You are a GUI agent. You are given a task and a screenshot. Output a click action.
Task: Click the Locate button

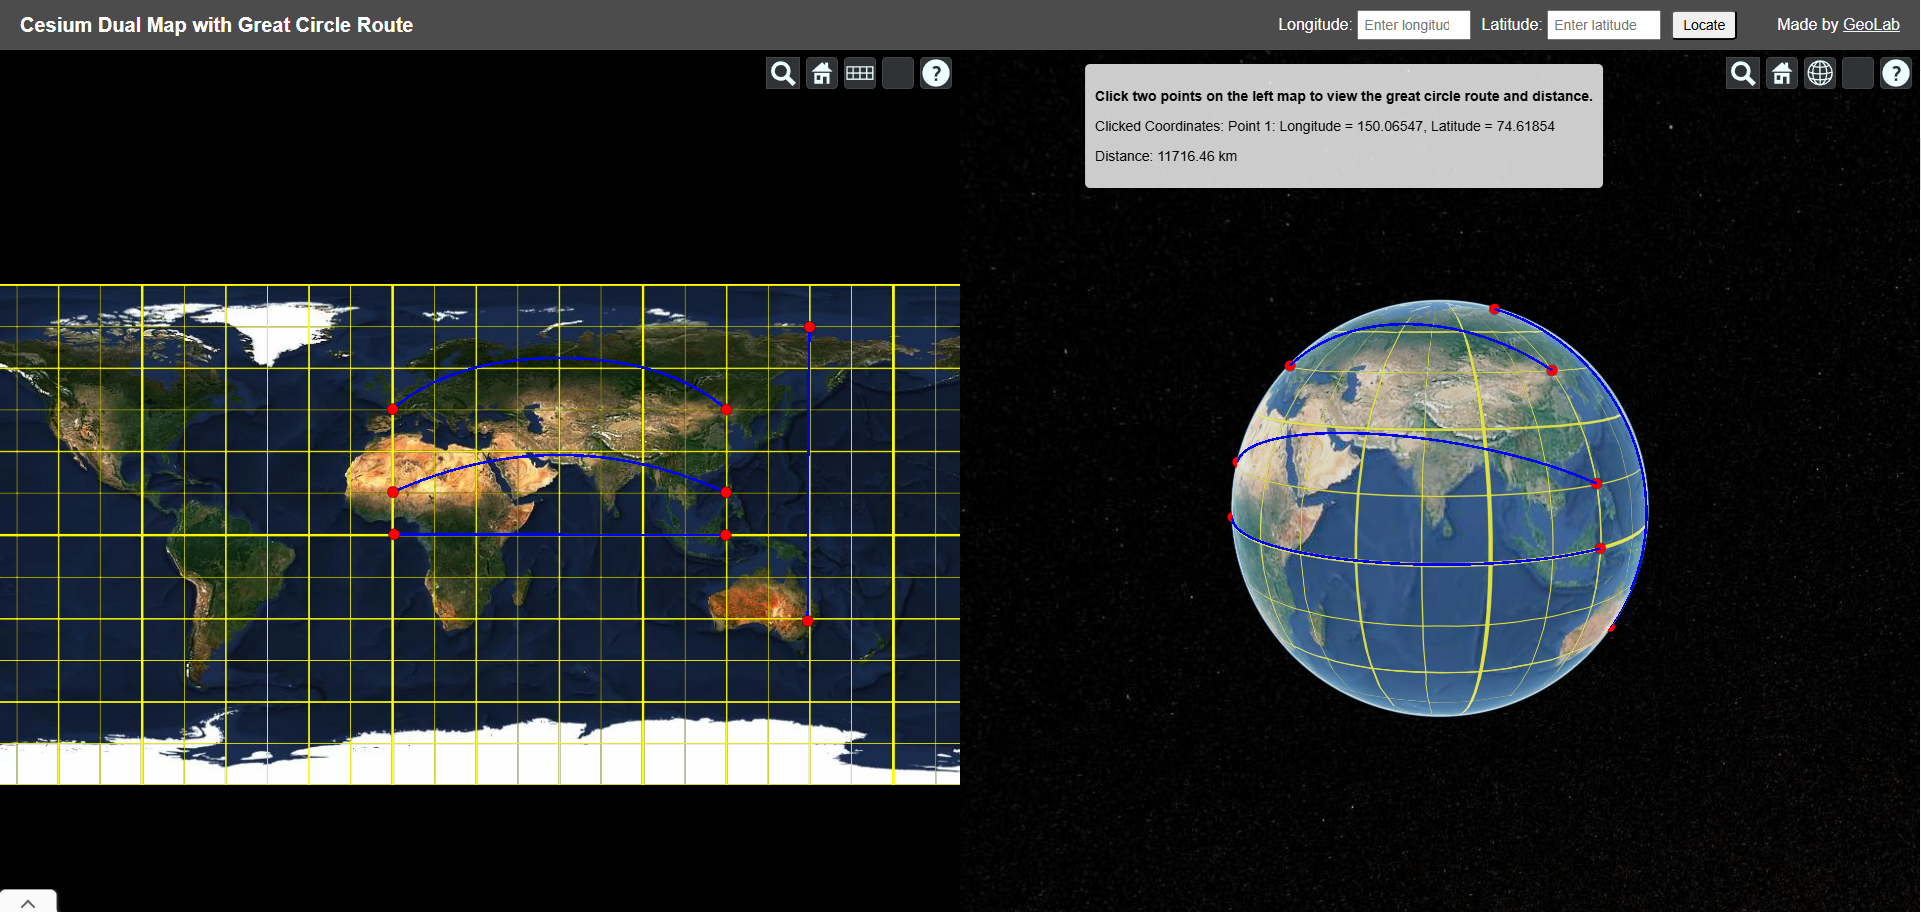[x=1704, y=25]
